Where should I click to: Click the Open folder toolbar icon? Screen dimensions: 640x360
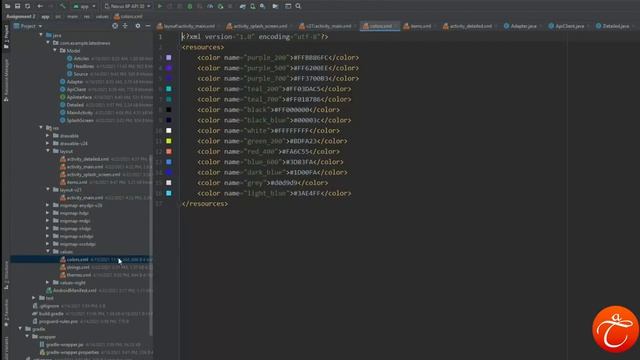click(x=7, y=6)
